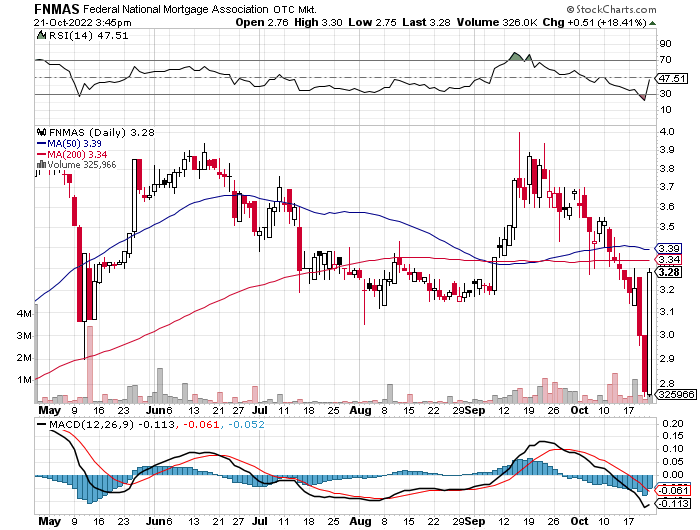Click the 29Sep label under the MACD panel

469,521
